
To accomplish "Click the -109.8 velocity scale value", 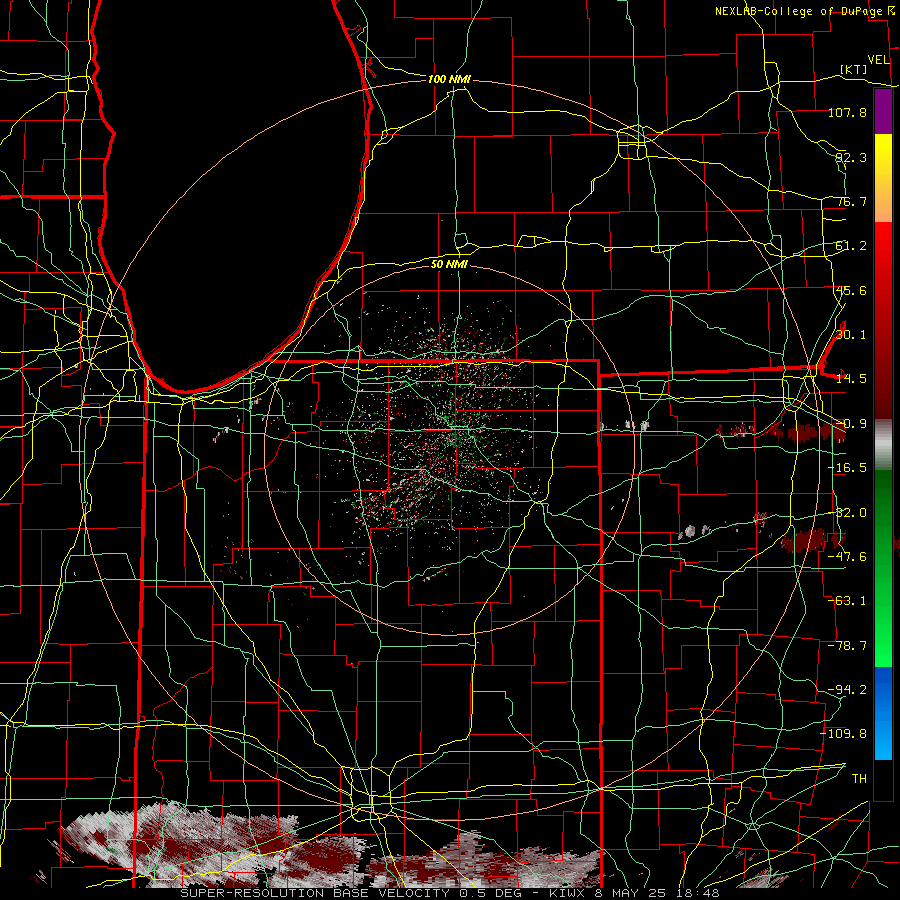I will coord(844,734).
